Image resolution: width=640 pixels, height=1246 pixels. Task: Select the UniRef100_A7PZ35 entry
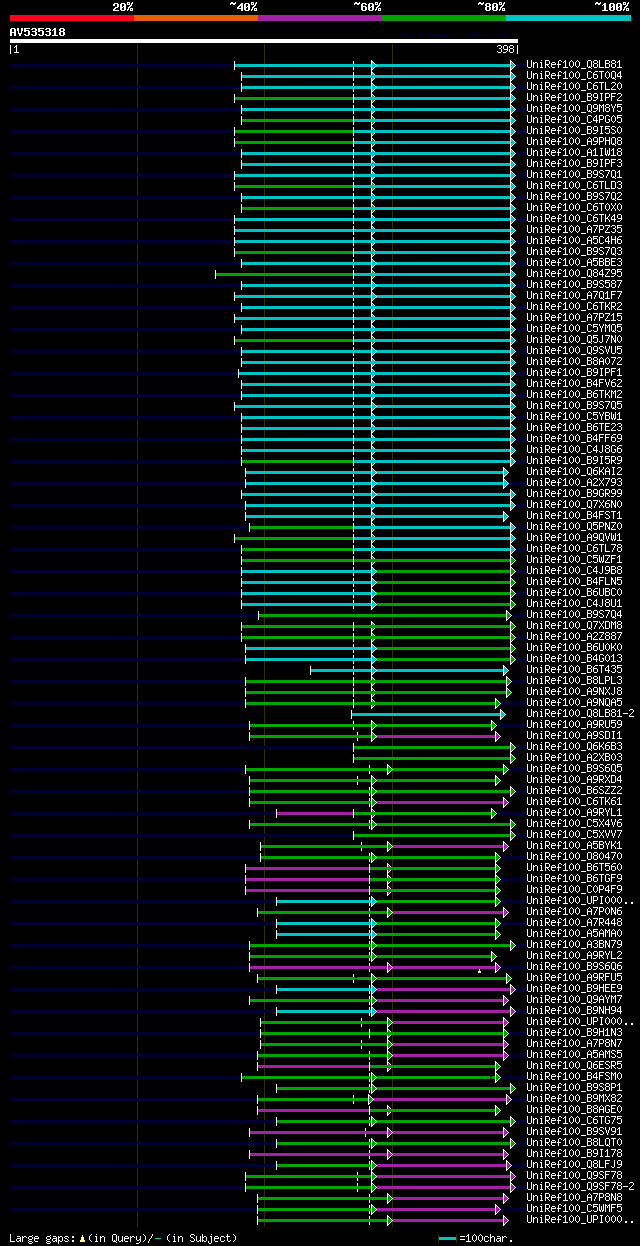(x=574, y=229)
